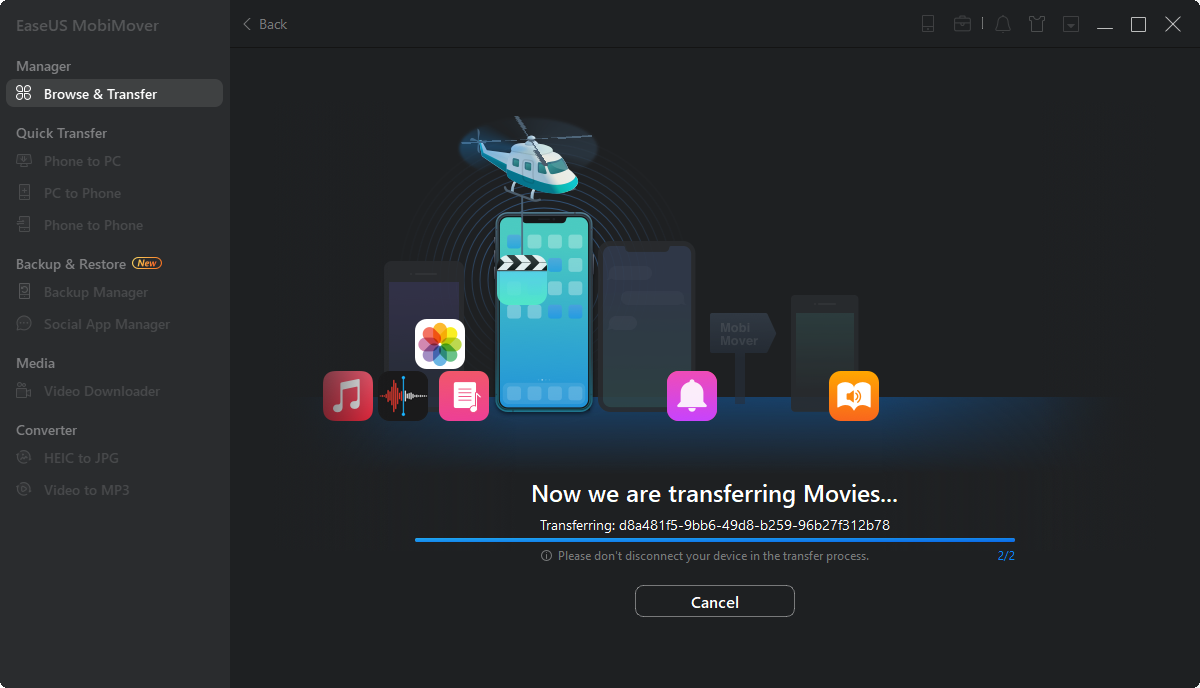Open Phone to Phone transfer
The height and width of the screenshot is (688, 1200).
[93, 225]
